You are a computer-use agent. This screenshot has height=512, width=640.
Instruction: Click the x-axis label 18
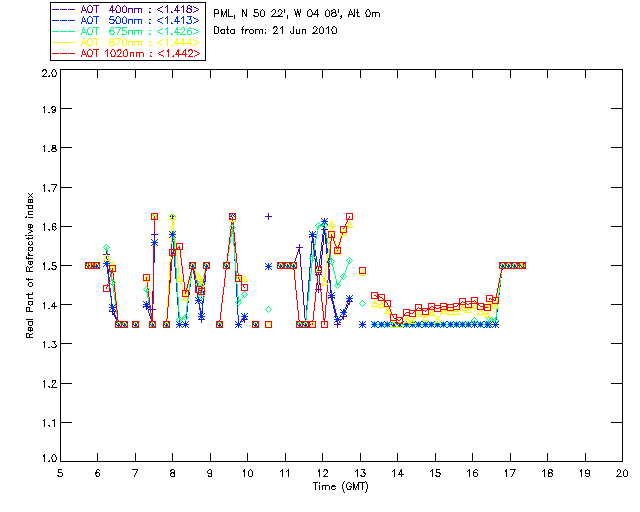pos(547,473)
